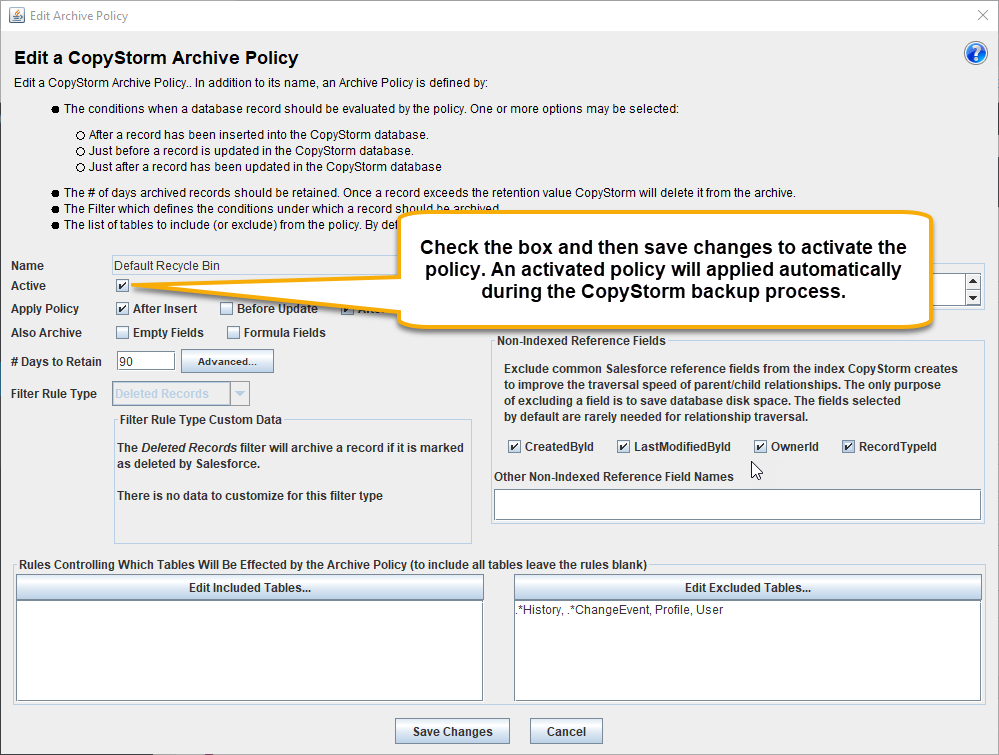Uncheck the After Insert checkbox

point(122,309)
